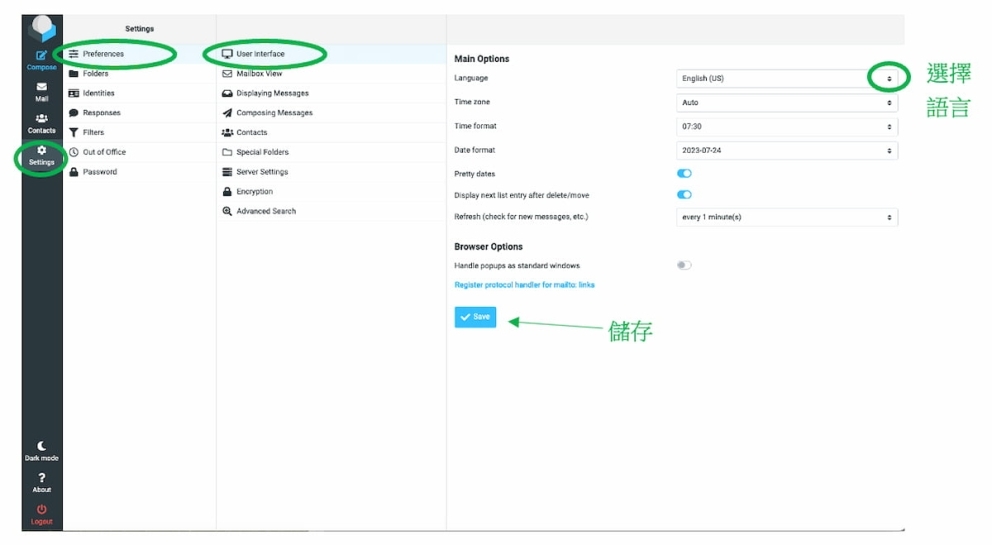Open the Language dropdown
Screen dimensions: 992x545
(786, 78)
